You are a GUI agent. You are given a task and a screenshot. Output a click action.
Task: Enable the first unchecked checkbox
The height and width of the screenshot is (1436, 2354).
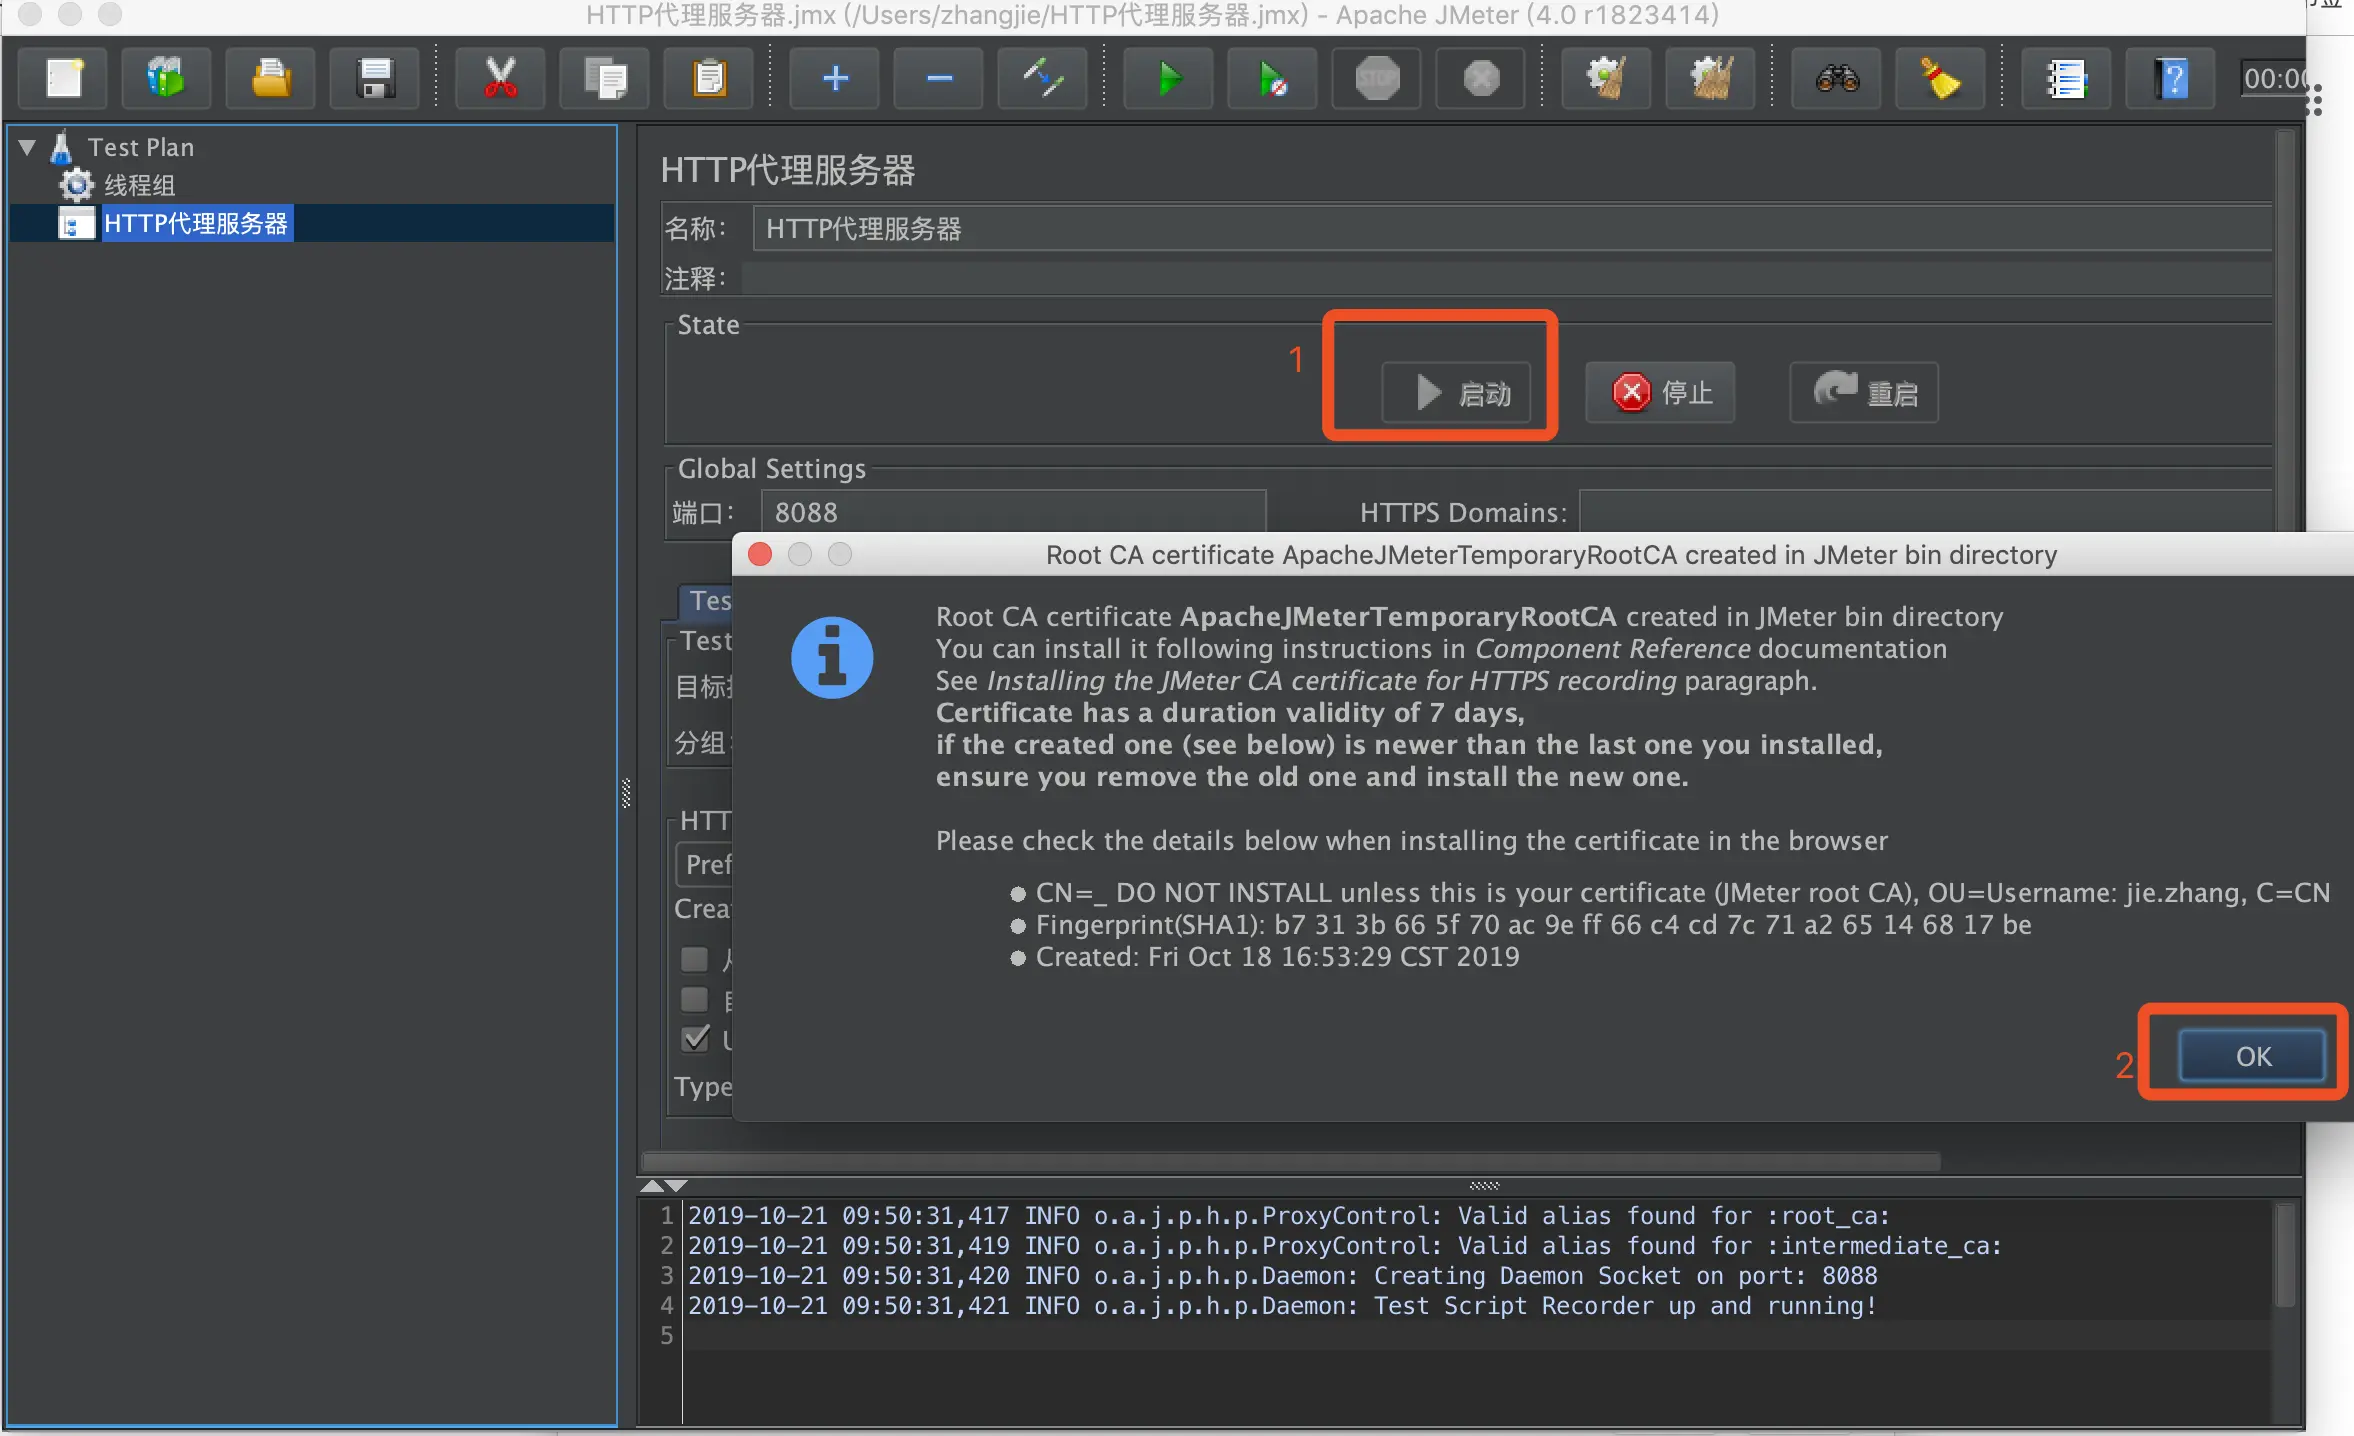(695, 959)
